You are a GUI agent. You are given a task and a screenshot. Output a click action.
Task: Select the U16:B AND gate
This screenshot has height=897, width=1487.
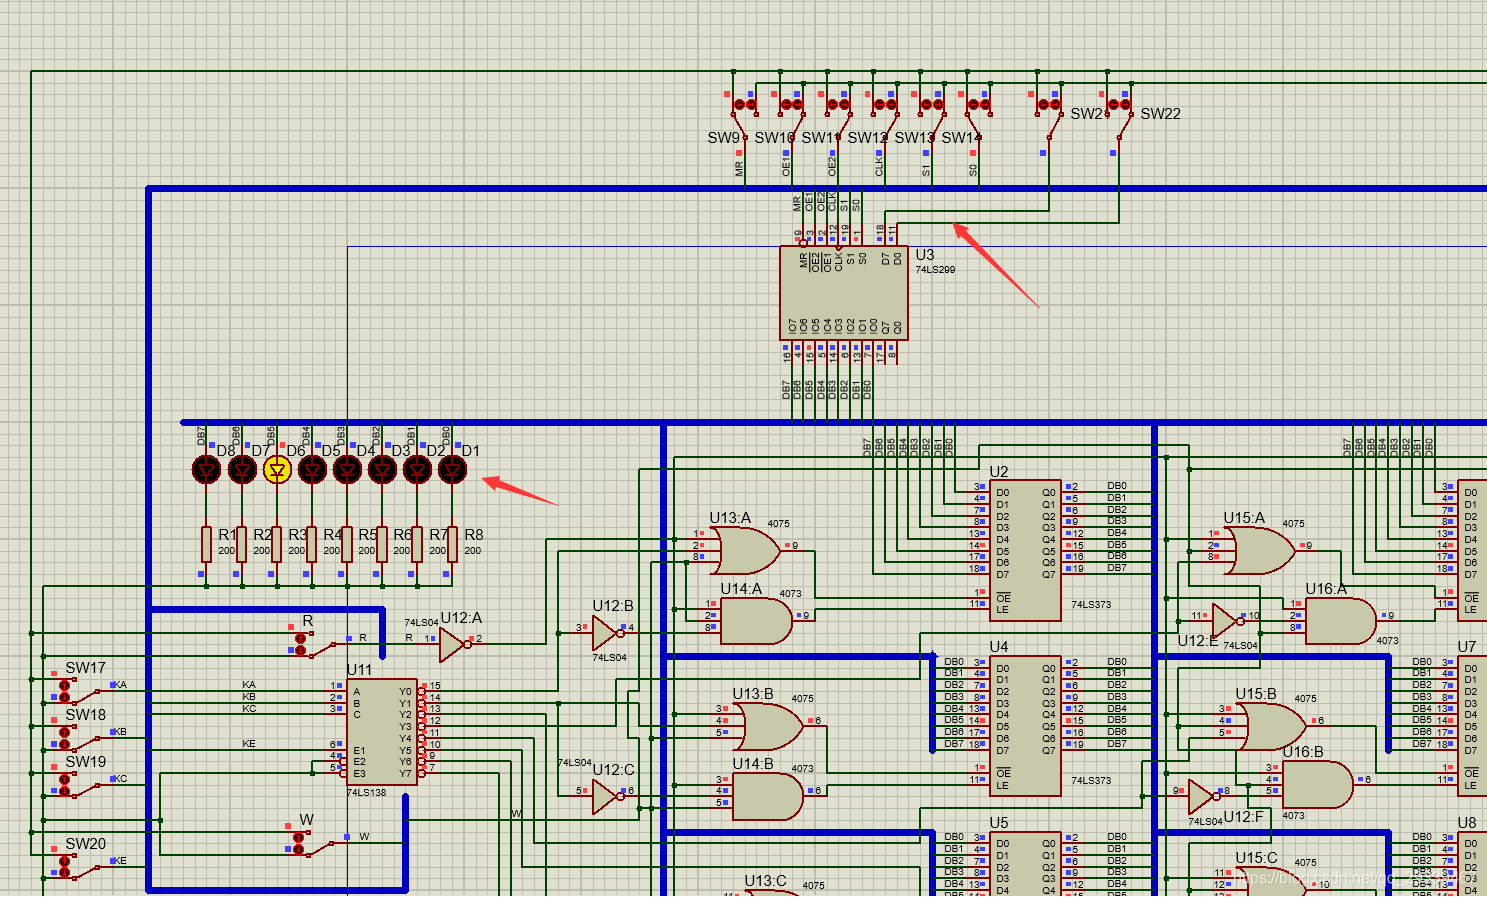1318,784
